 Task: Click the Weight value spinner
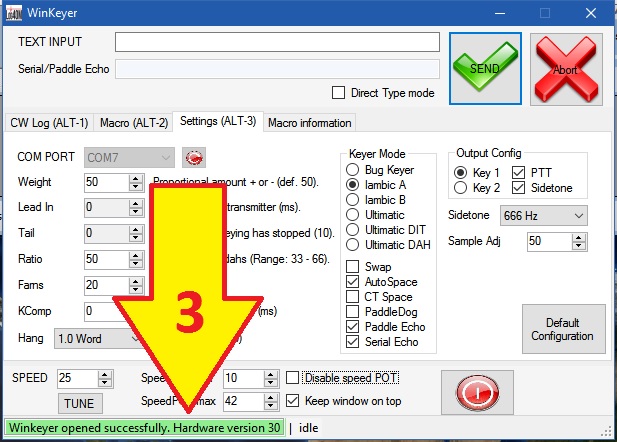pos(114,182)
